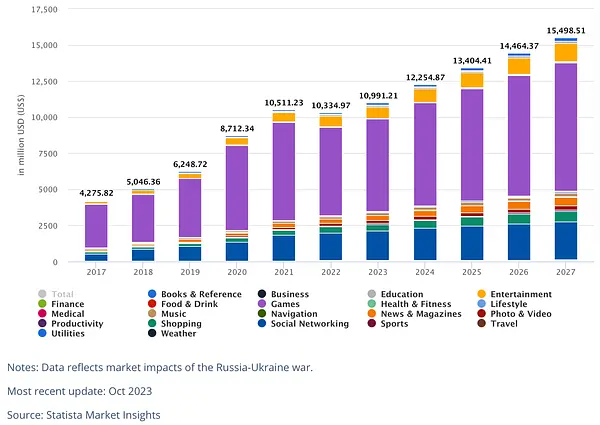The width and height of the screenshot is (600, 425).
Task: Click the Social Networking legend dot
Action: [x=262, y=324]
